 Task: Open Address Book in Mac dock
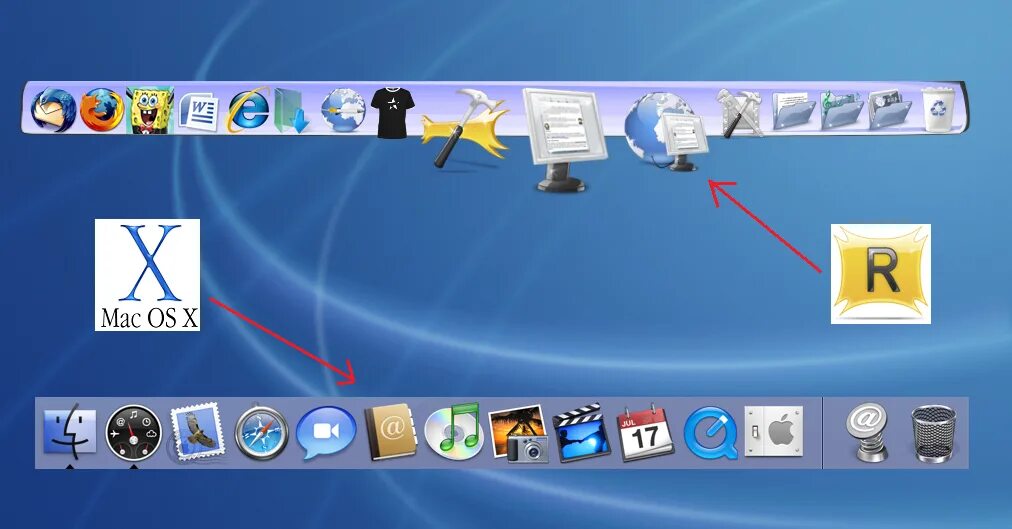[x=391, y=432]
